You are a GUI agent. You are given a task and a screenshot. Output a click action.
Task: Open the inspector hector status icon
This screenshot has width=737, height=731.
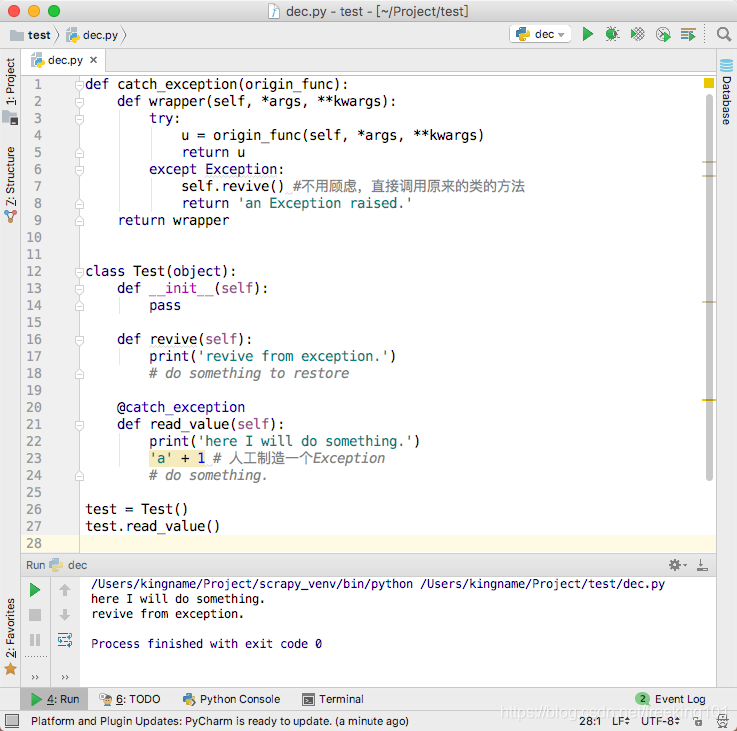723,721
